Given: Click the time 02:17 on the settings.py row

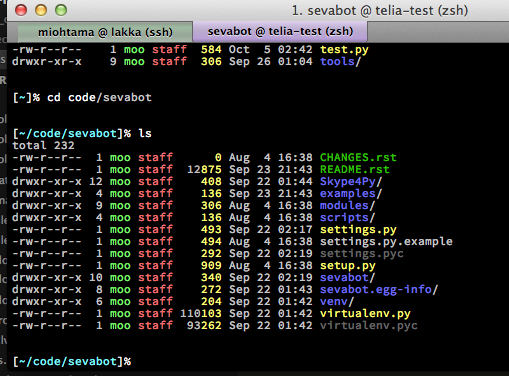Looking at the screenshot, I should pyautogui.click(x=295, y=229).
